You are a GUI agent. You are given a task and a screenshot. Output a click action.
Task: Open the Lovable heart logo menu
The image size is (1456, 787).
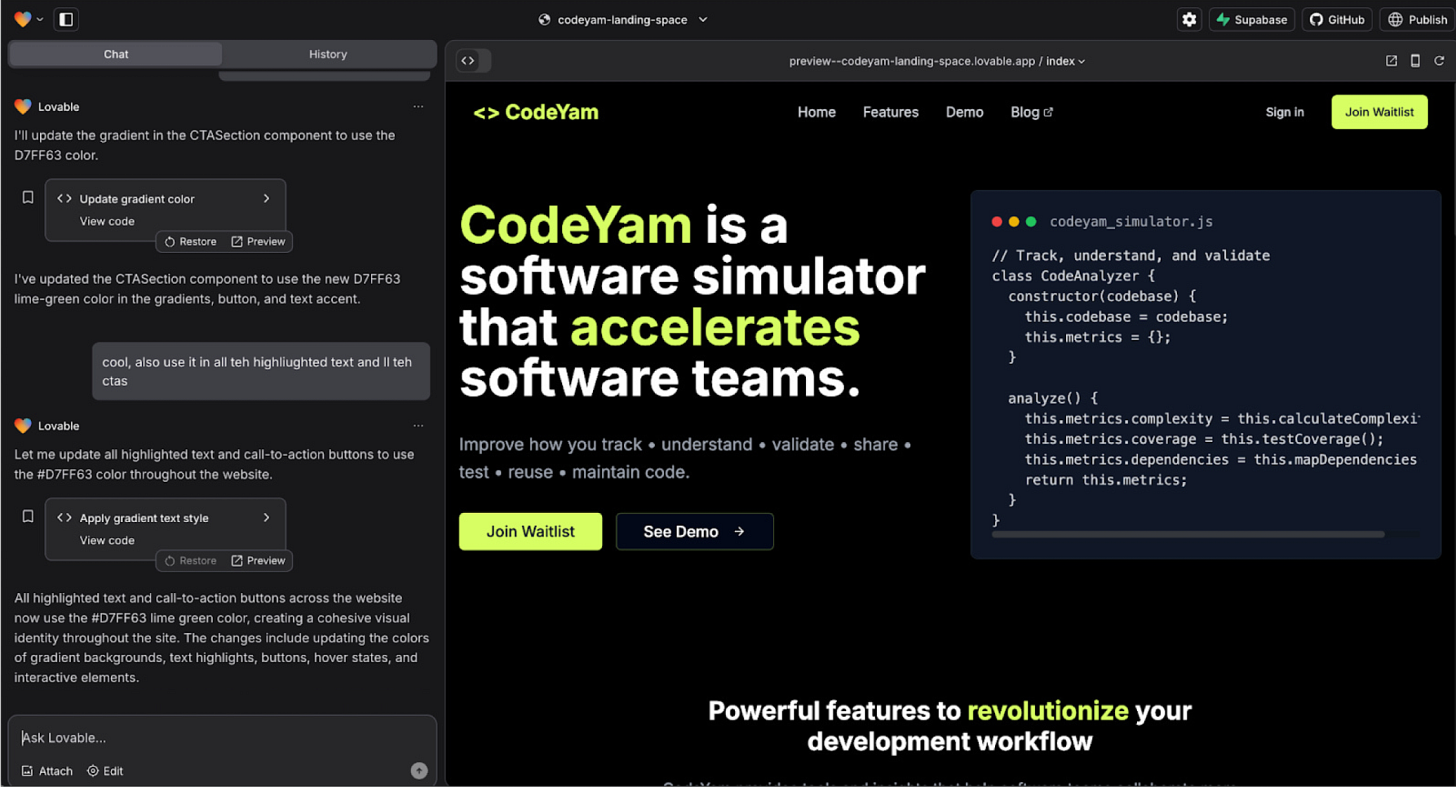coord(28,19)
